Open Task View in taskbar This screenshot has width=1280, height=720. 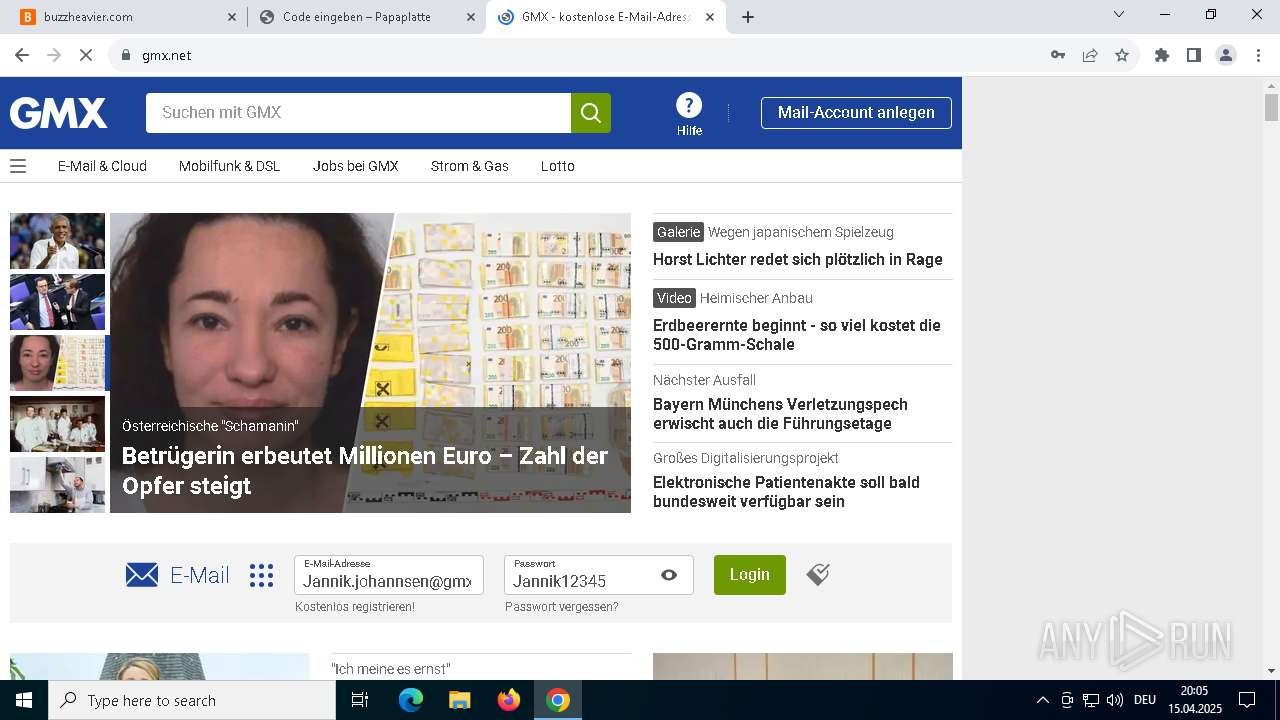[x=360, y=700]
